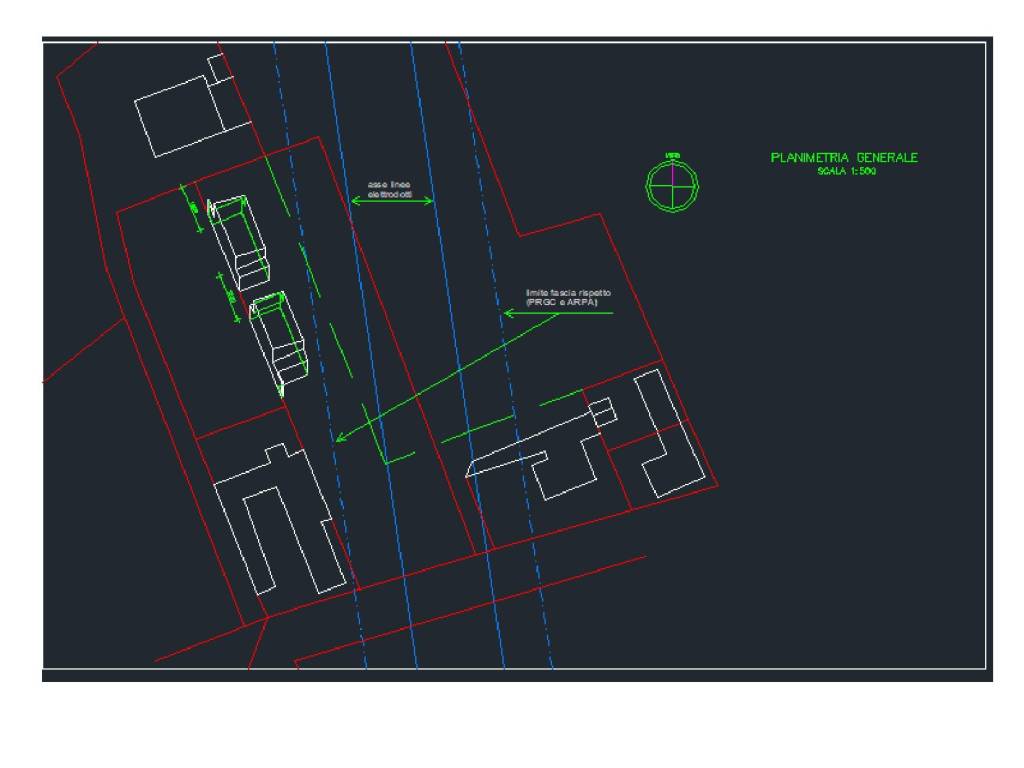Select the 'limite fascia rispetto (PRGC e ARPA)' label
Image resolution: width=1024 pixels, height=768 pixels.
coord(568,297)
